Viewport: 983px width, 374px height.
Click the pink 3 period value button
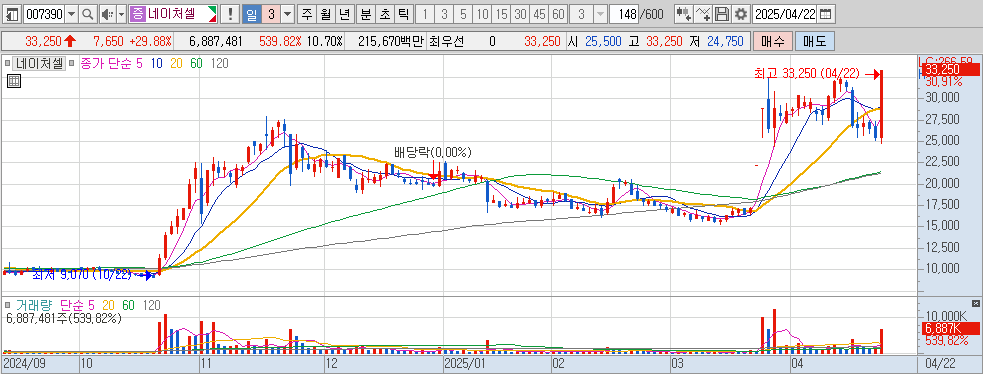(270, 14)
